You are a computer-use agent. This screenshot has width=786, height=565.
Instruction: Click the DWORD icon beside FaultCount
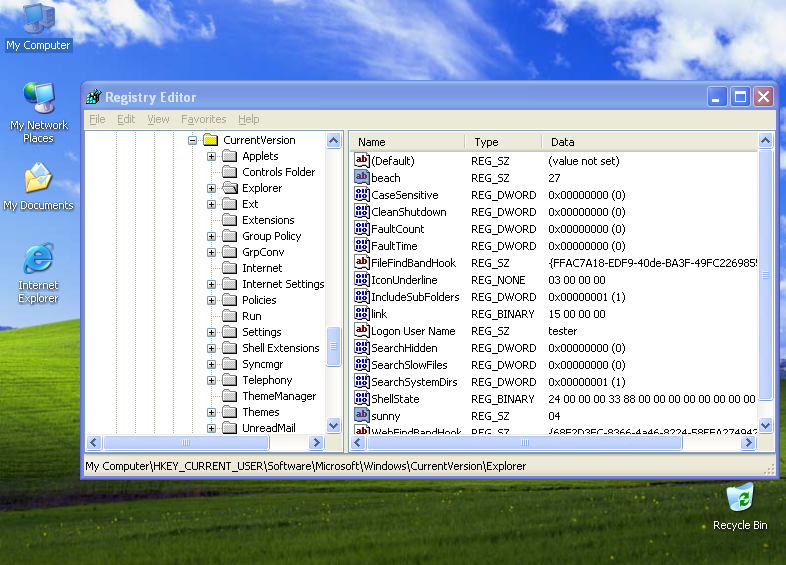361,229
